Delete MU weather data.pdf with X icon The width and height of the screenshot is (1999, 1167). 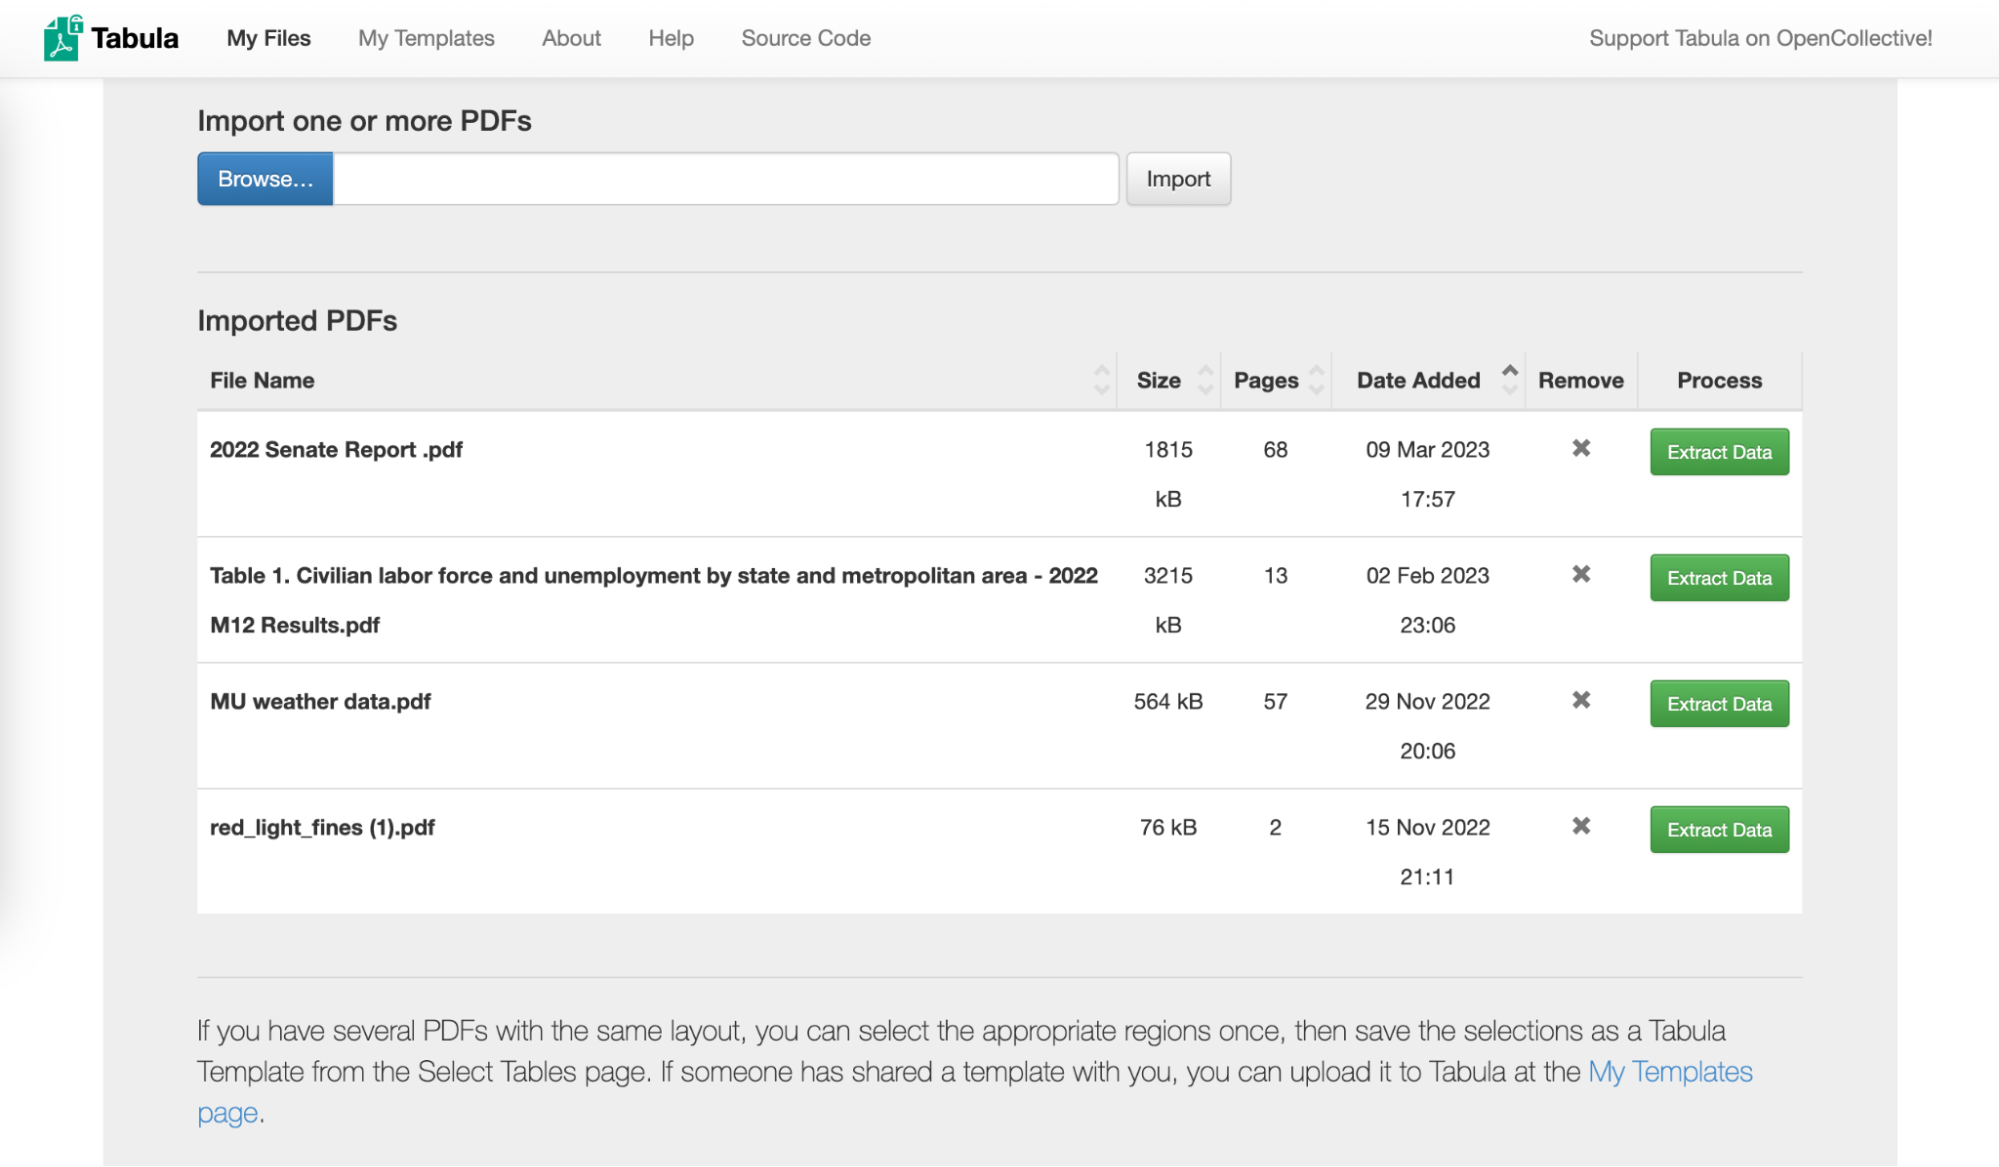coord(1580,700)
